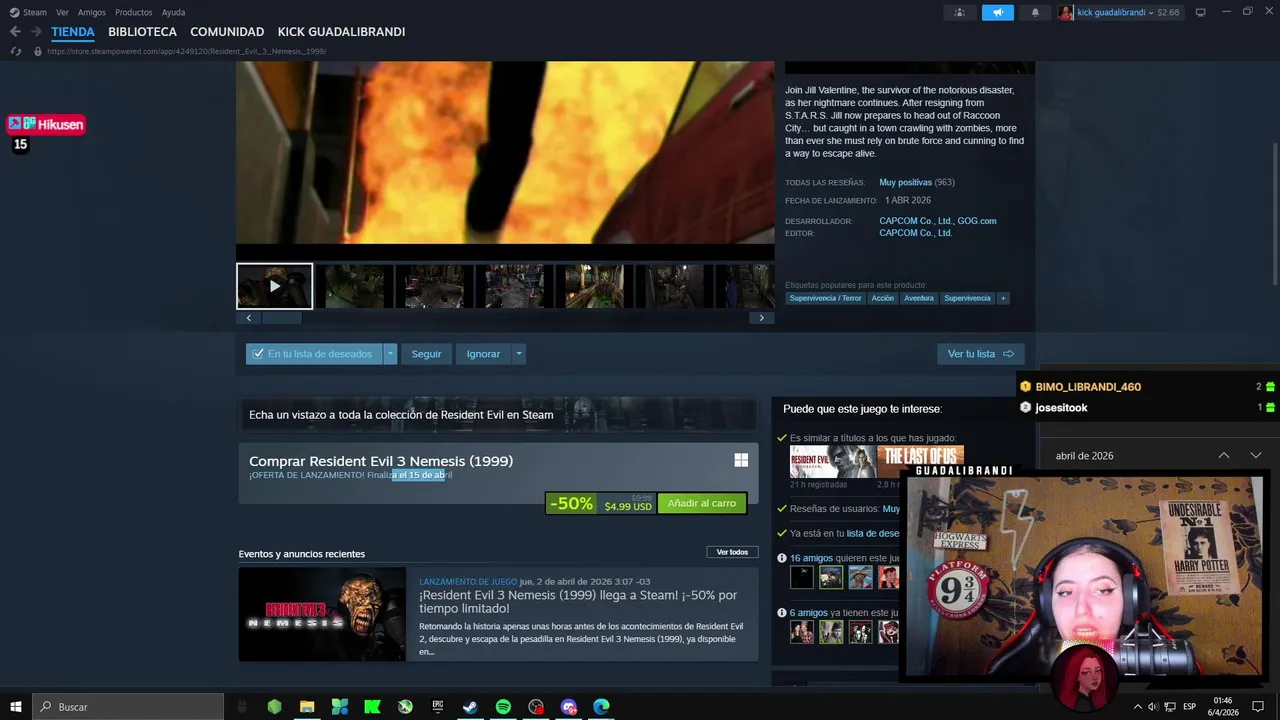Open the Steam friends icon in the top bar
1280x720 pixels.
(960, 12)
